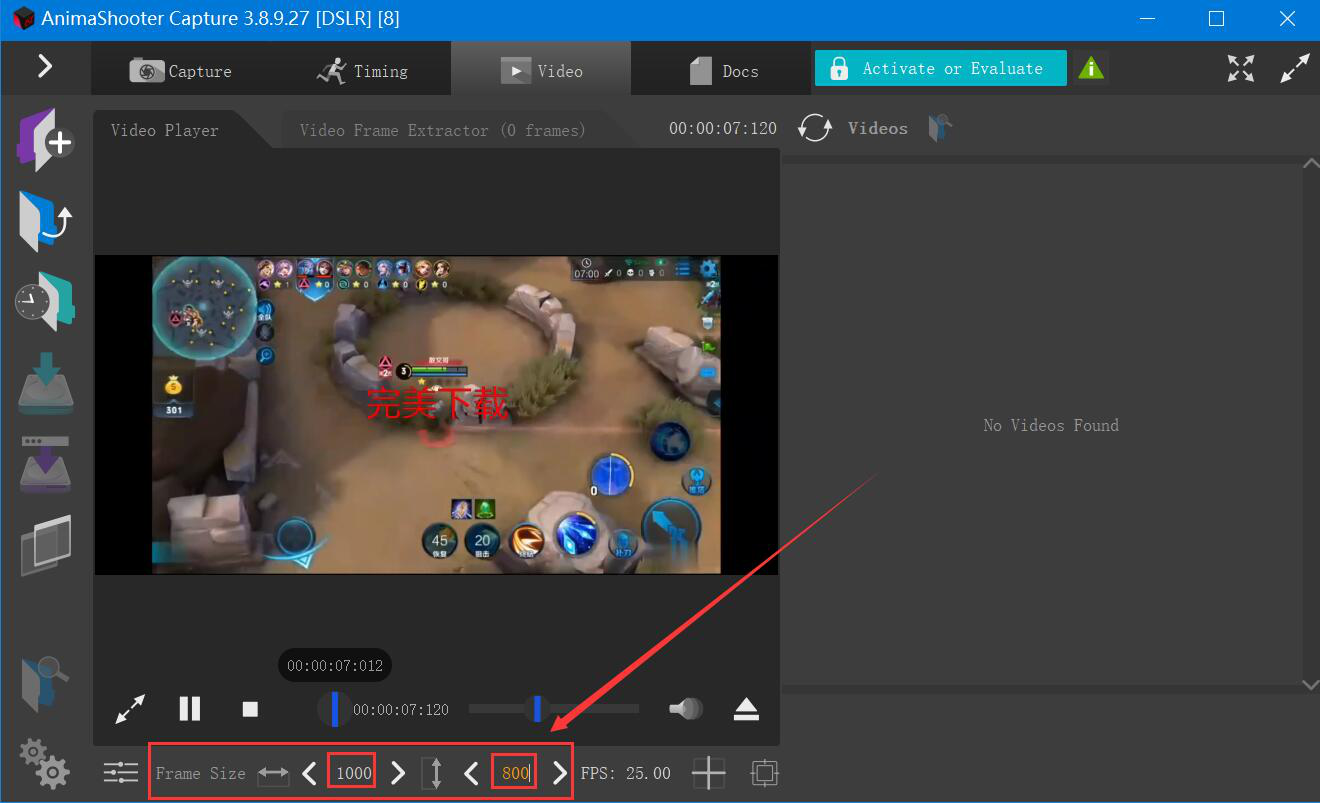Viewport: 1320px width, 803px height.
Task: Open the Video Frame Extractor tab
Action: 442,130
